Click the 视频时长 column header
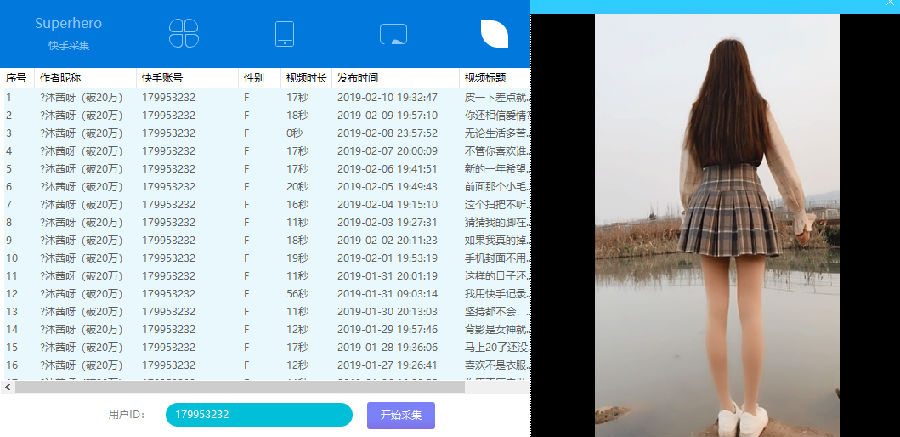The height and width of the screenshot is (437, 900). 306,78
